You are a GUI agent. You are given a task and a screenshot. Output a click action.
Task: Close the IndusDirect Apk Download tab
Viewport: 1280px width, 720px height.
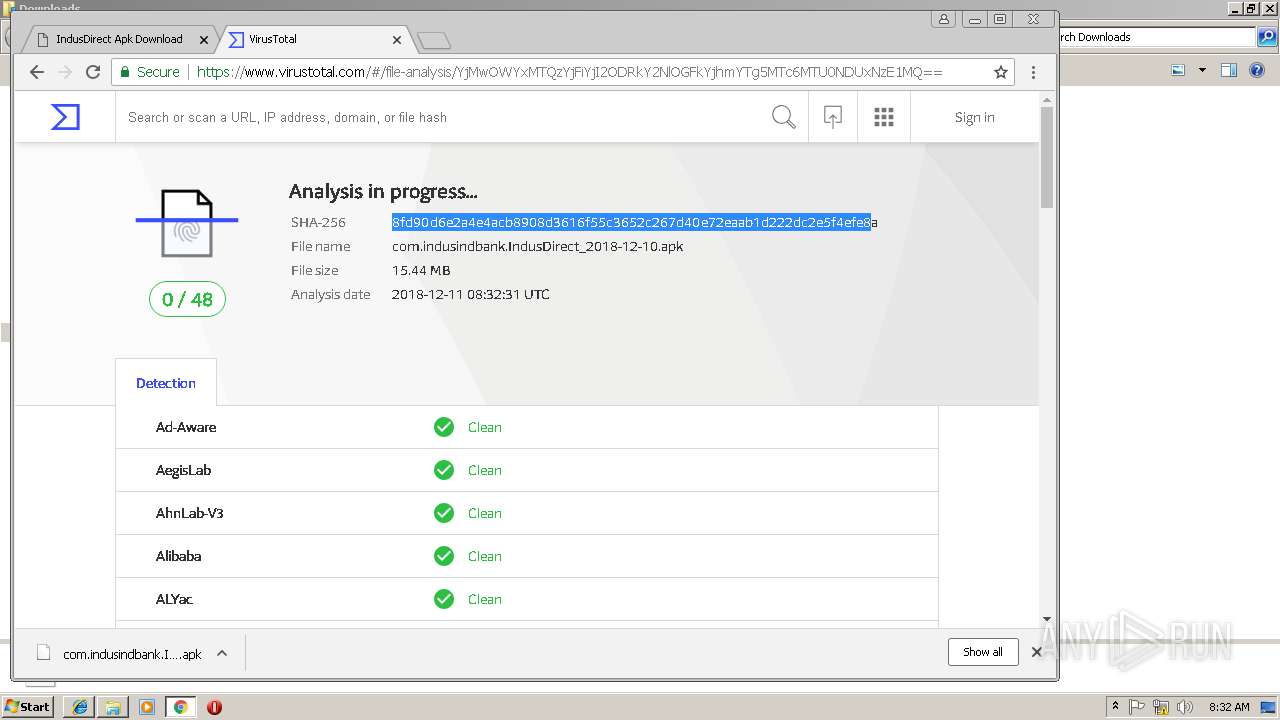(x=204, y=40)
